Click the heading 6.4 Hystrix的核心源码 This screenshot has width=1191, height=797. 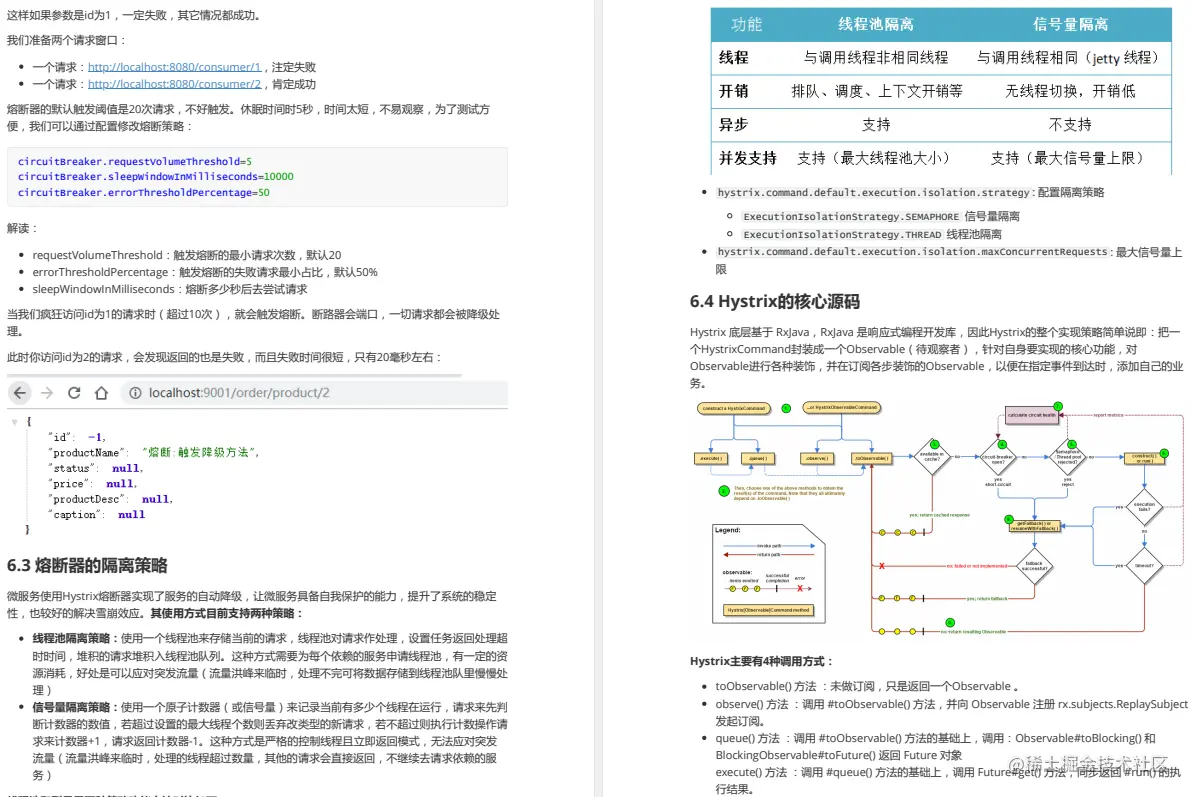click(774, 302)
